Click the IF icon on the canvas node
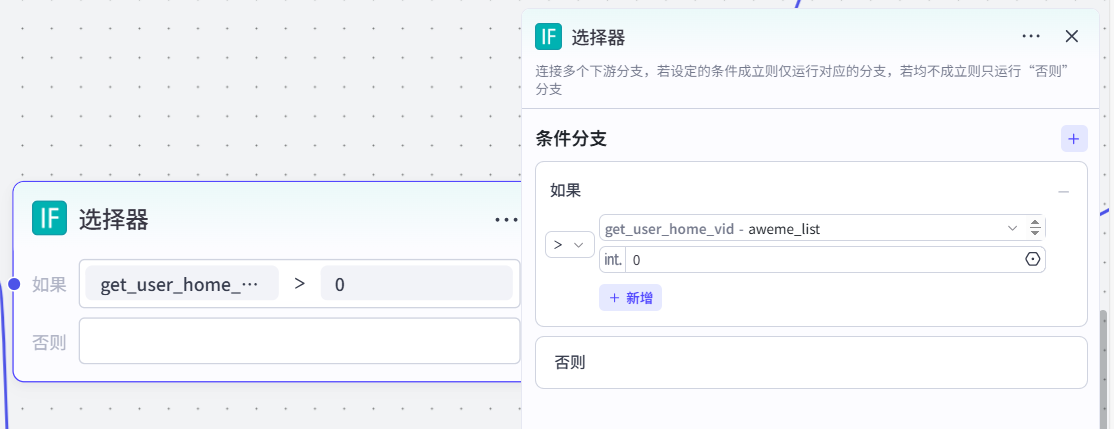 [x=49, y=218]
